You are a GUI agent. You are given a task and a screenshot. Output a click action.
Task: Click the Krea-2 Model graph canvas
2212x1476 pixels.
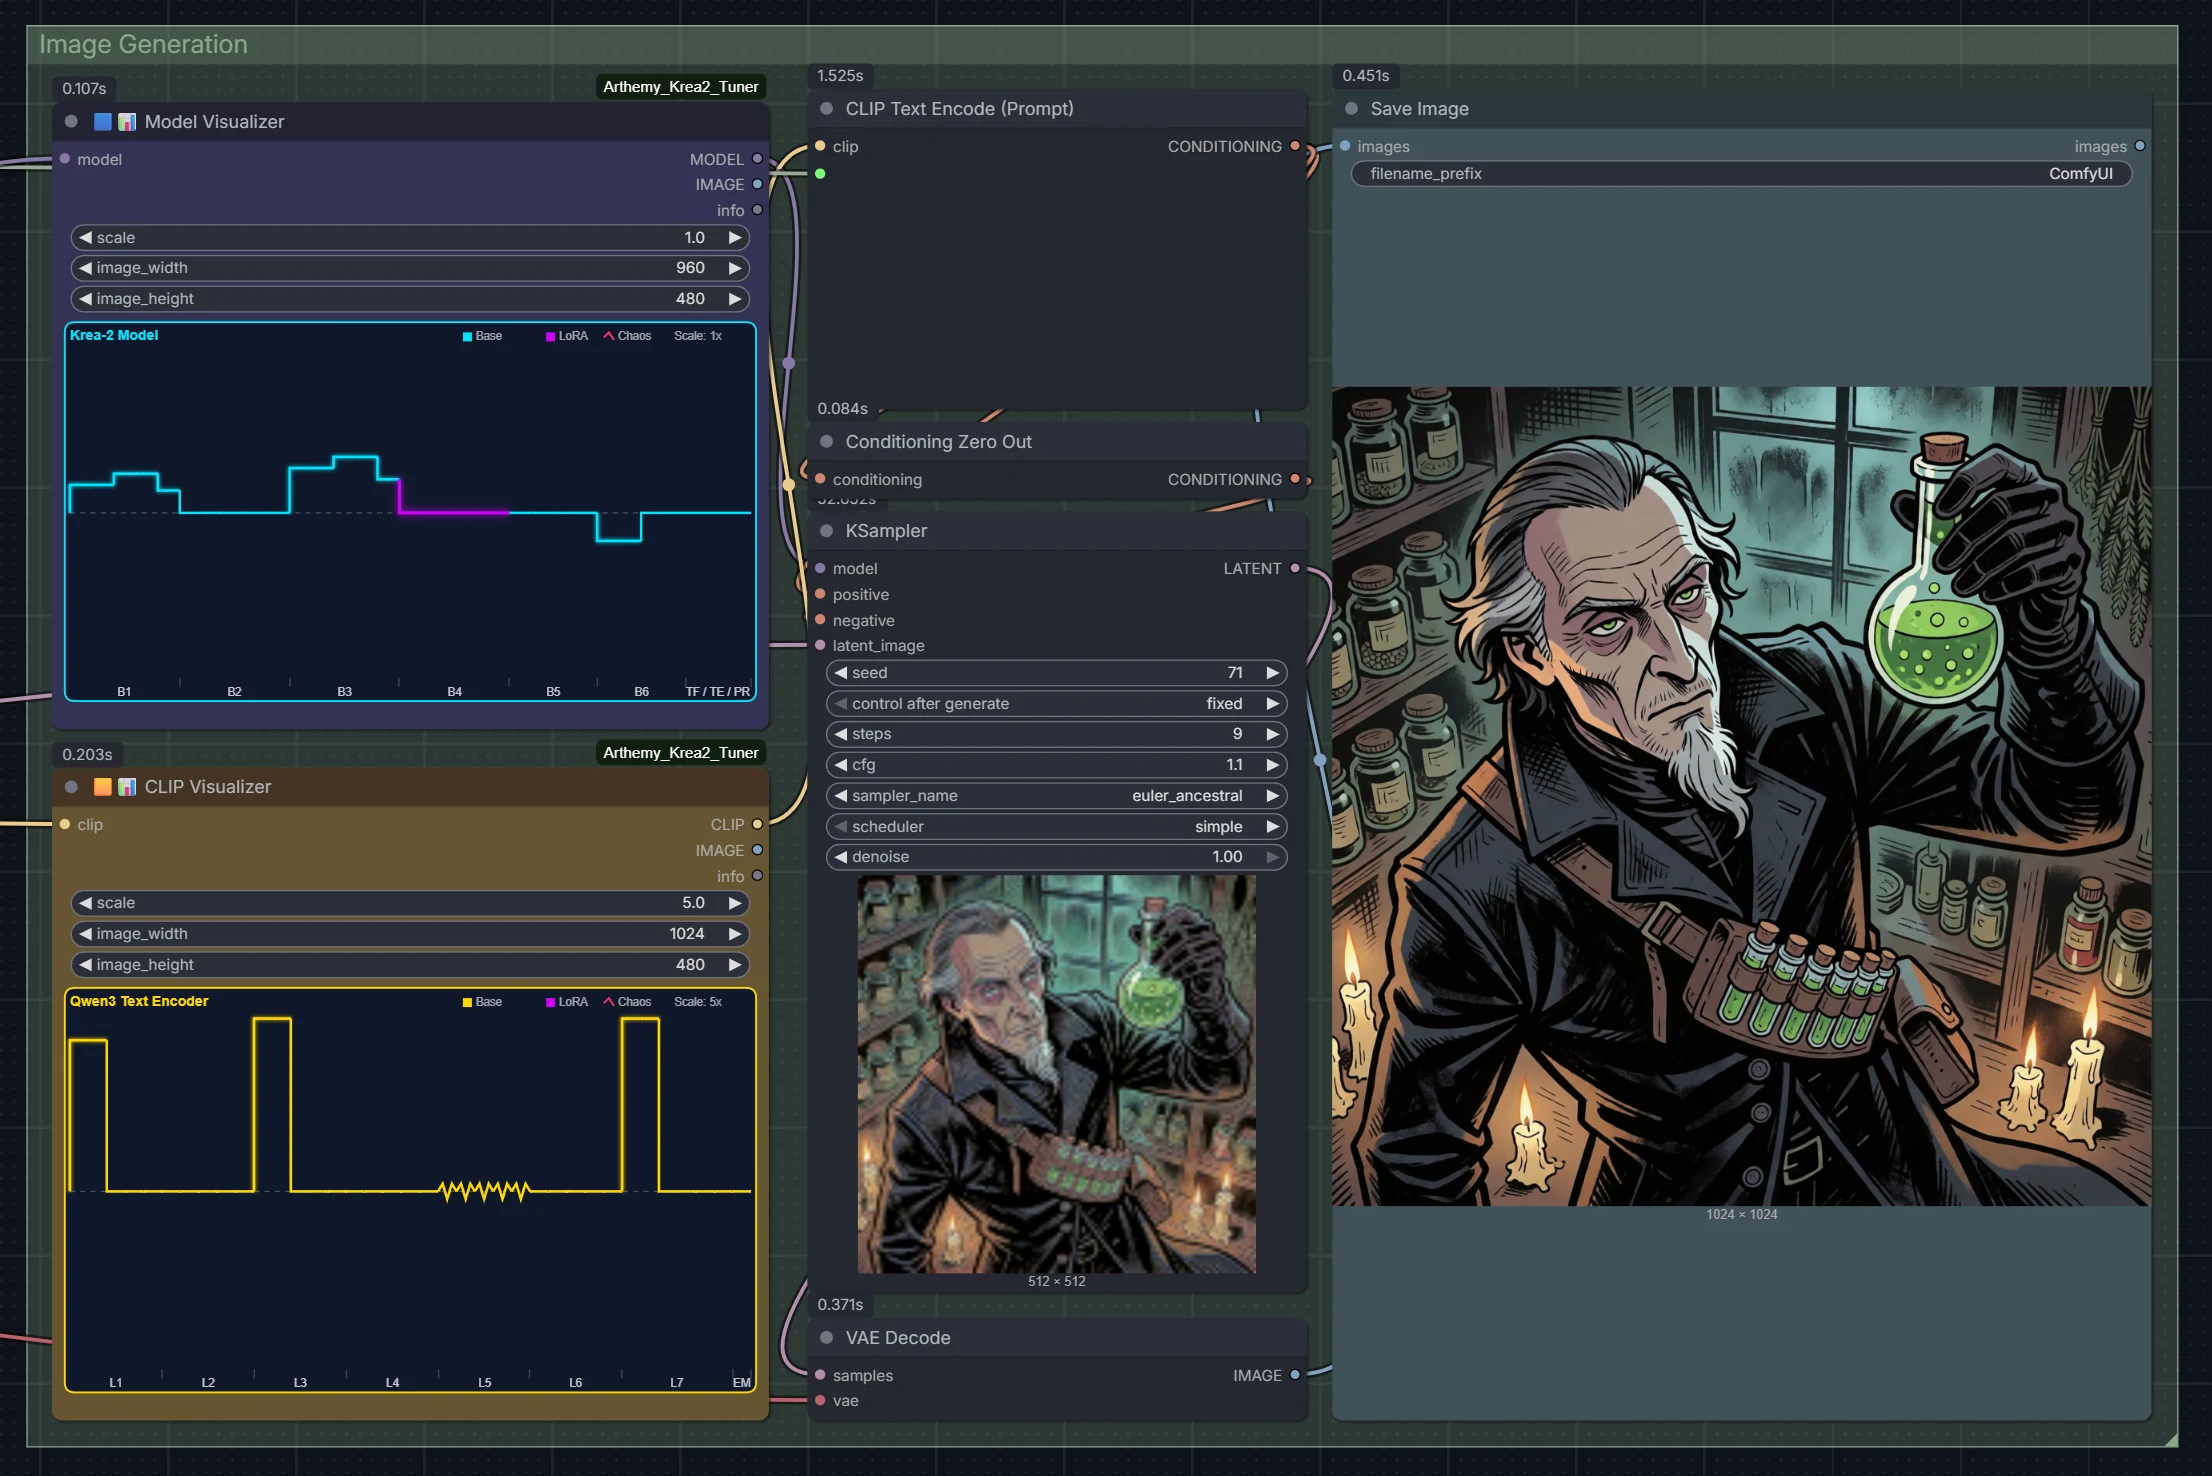(x=410, y=512)
